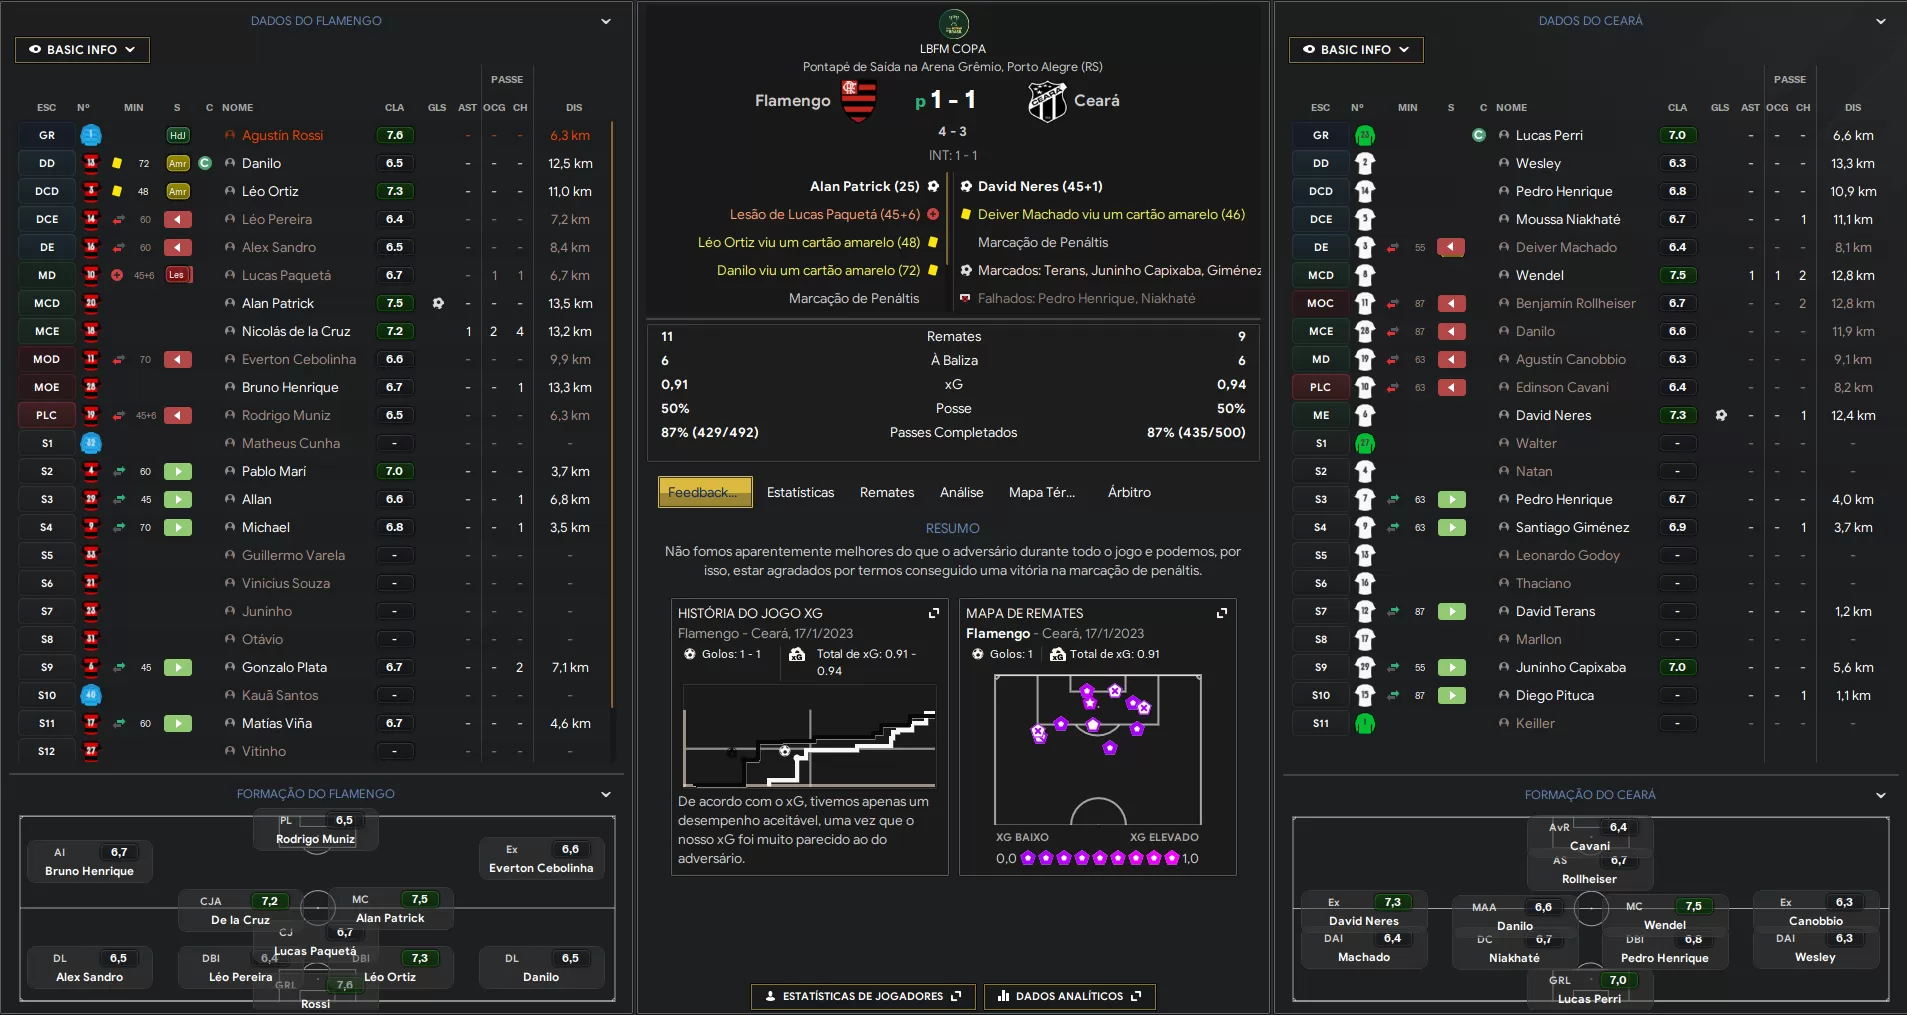Click Everton Cebolinha on Flamengo formation pitch
Screen dimensions: 1907x1015
point(541,859)
